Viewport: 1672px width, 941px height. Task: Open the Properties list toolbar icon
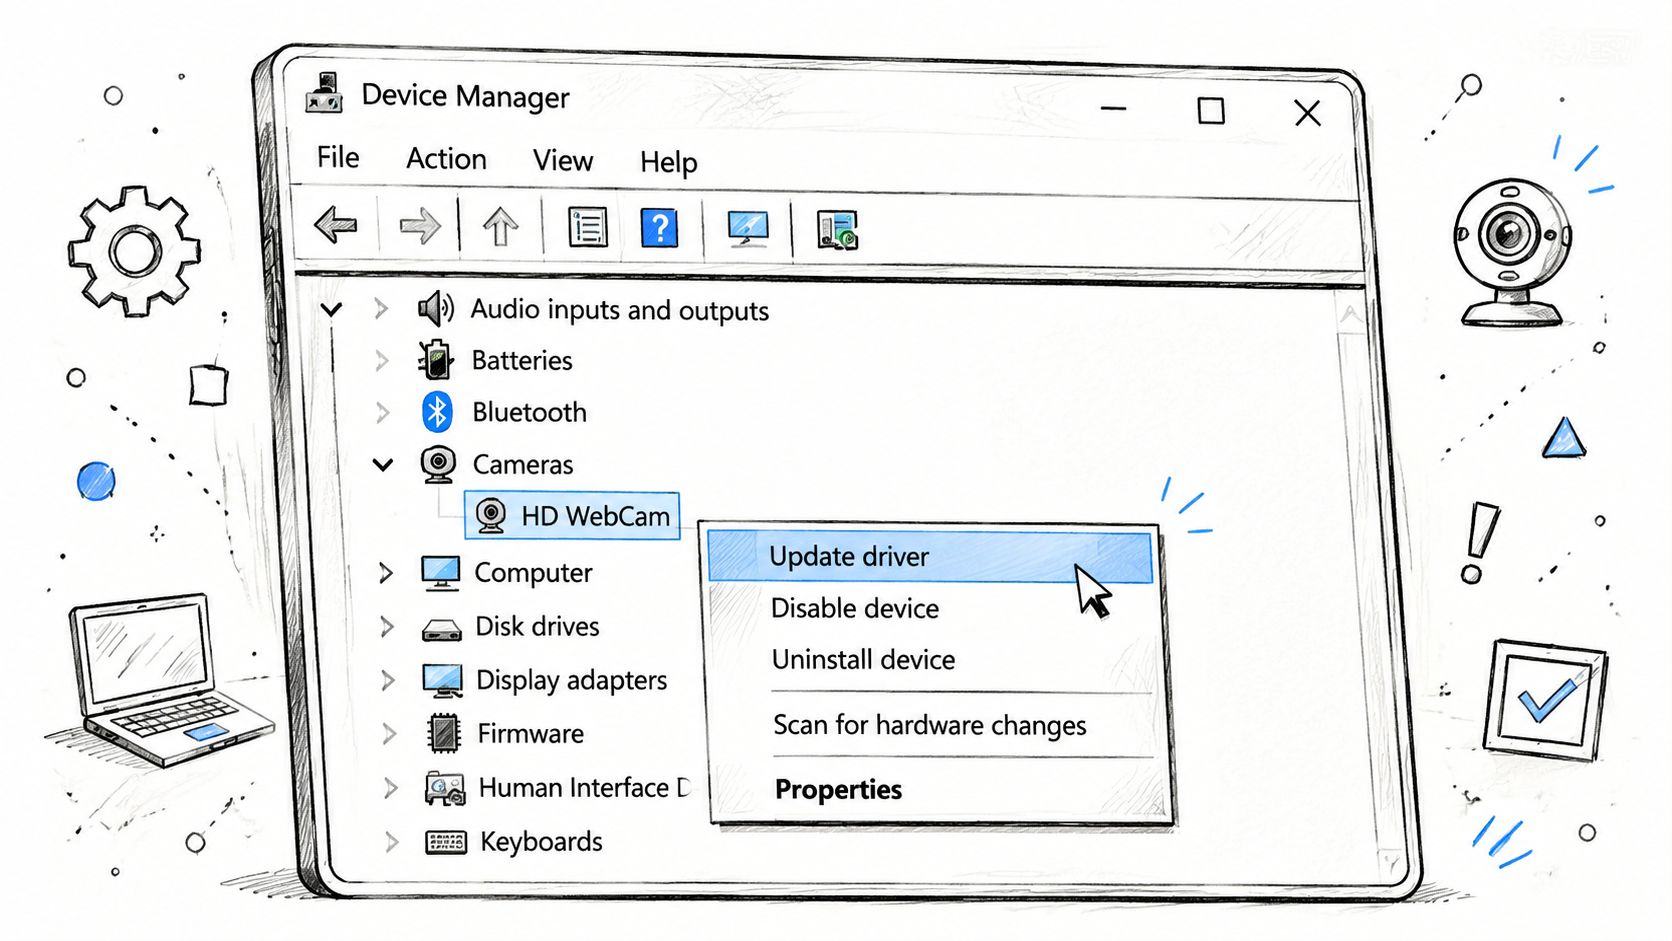point(588,227)
